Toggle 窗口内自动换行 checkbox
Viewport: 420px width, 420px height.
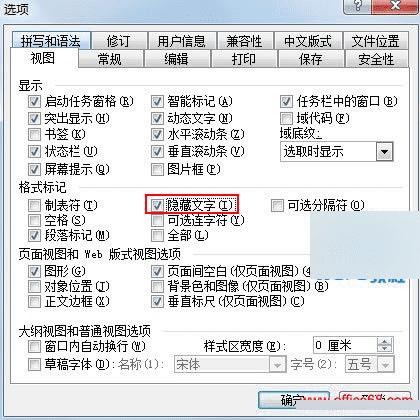tap(34, 346)
